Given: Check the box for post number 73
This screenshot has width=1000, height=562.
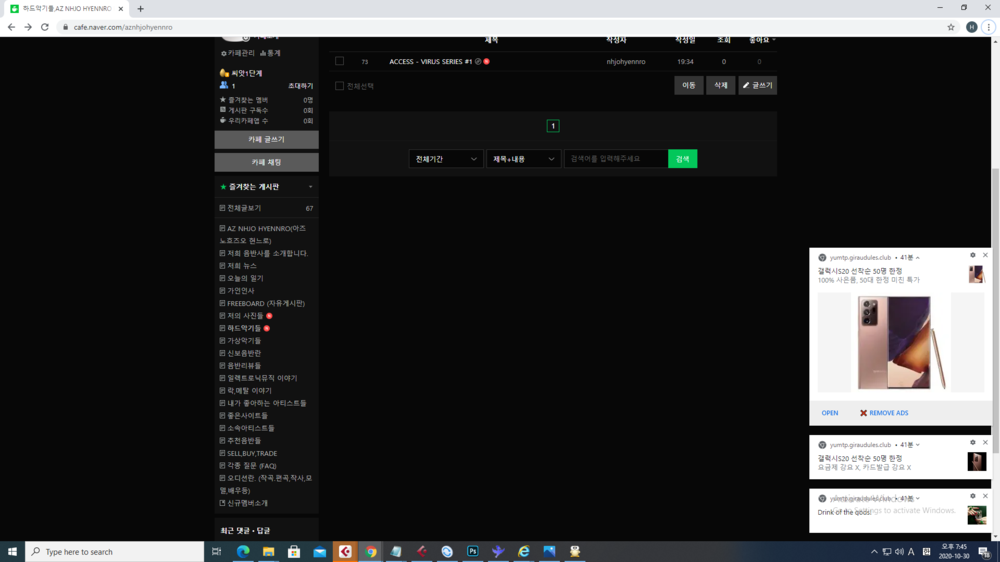Looking at the screenshot, I should [339, 62].
